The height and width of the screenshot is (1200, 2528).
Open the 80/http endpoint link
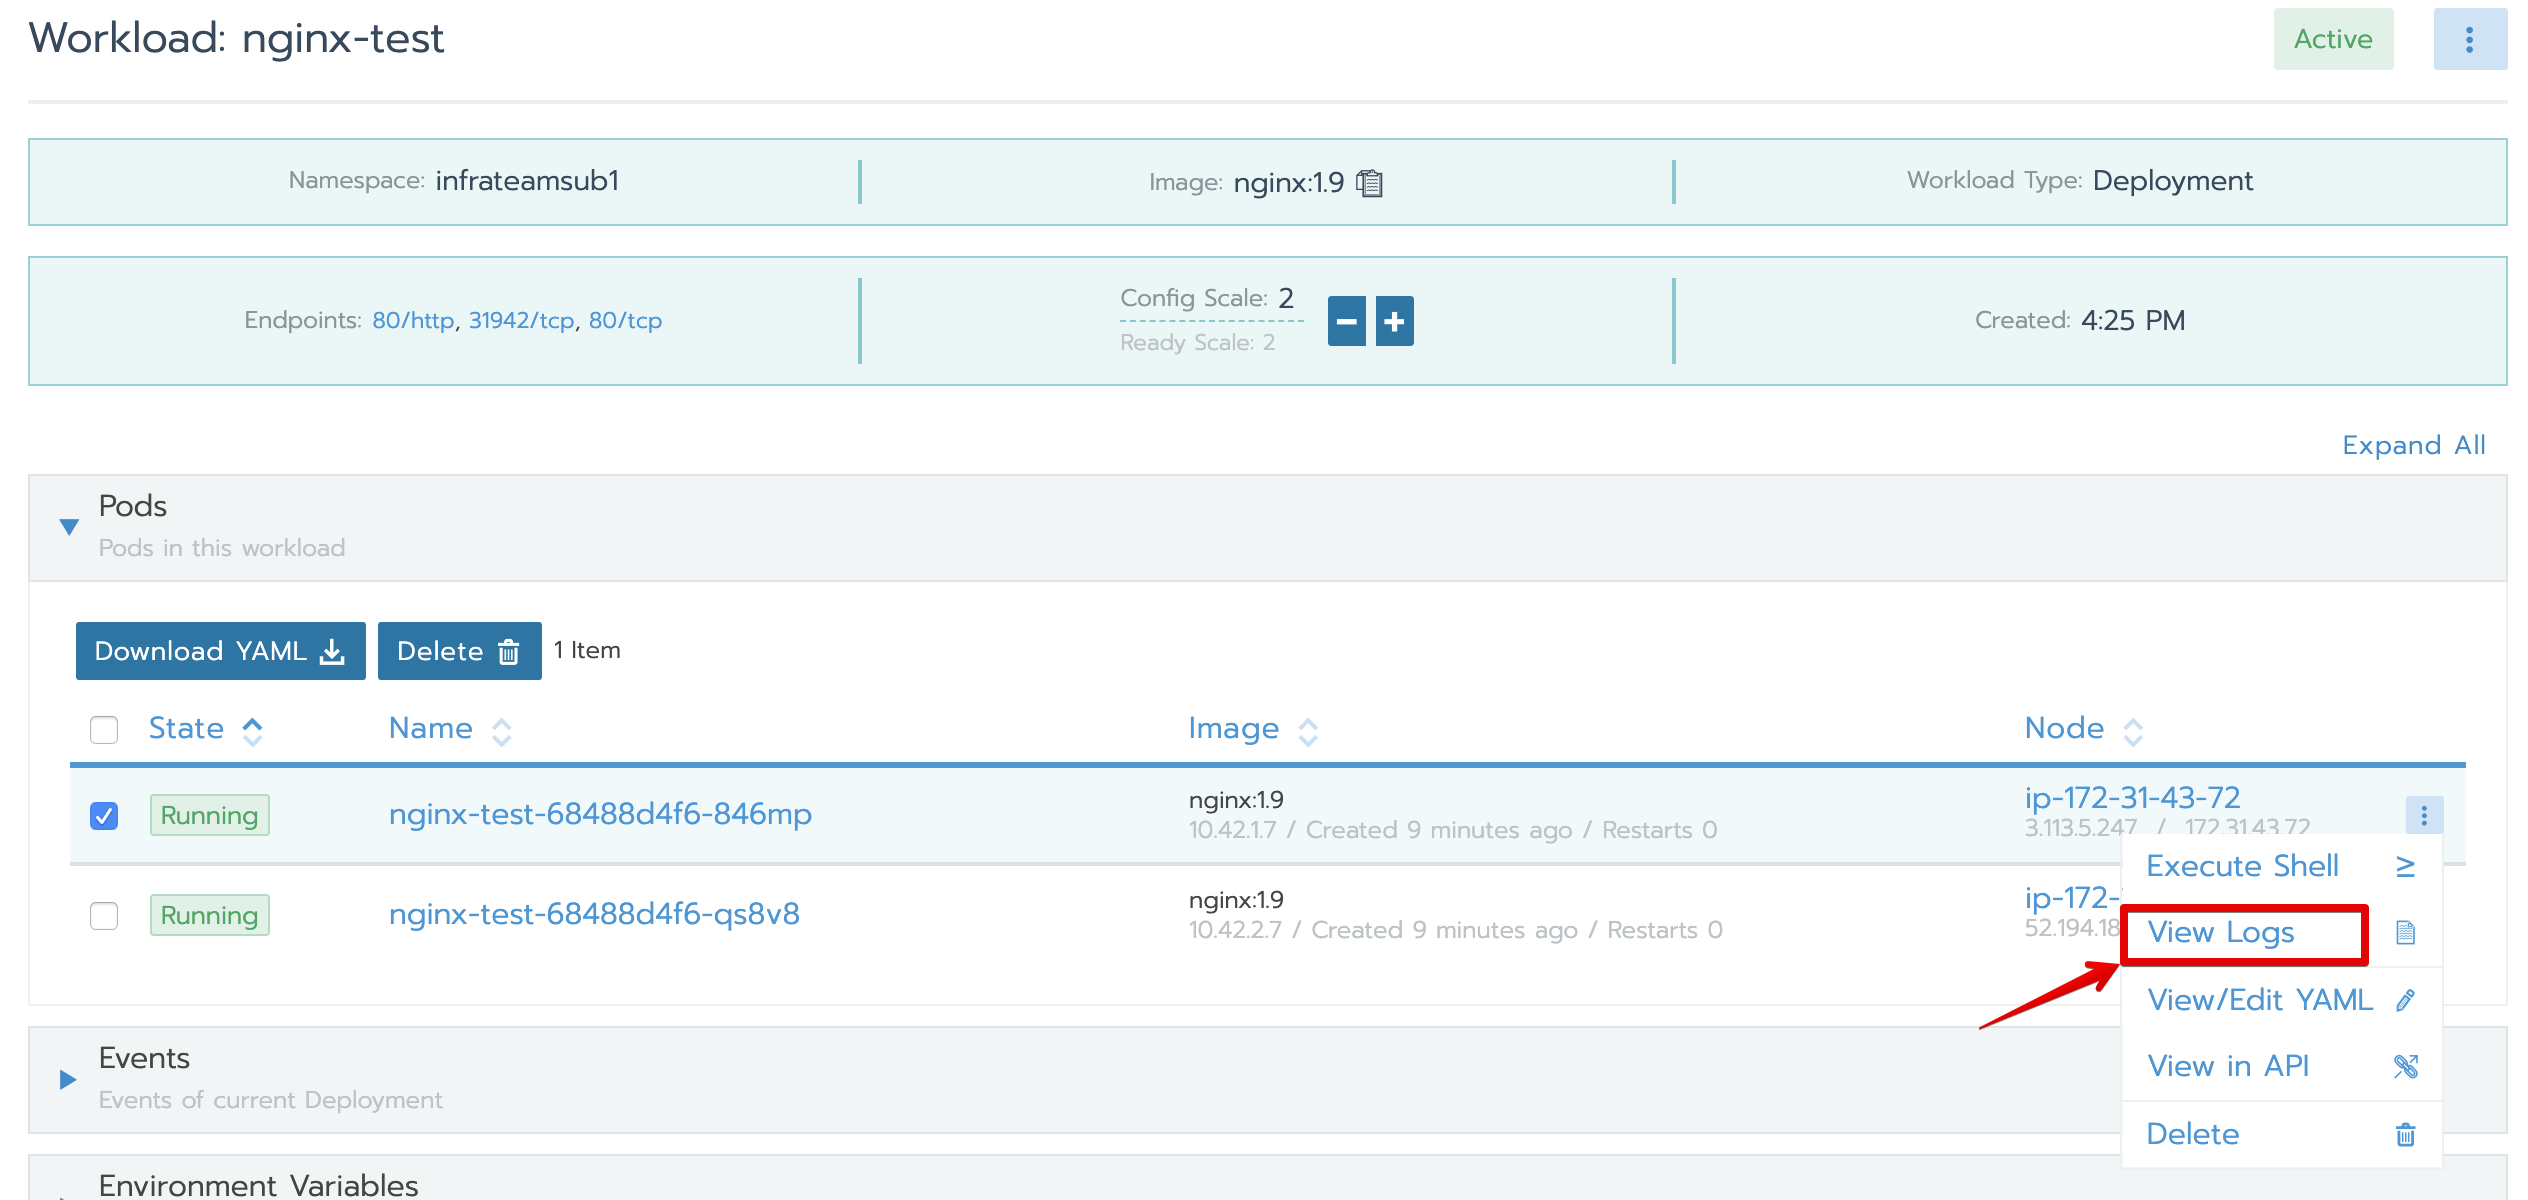412,321
